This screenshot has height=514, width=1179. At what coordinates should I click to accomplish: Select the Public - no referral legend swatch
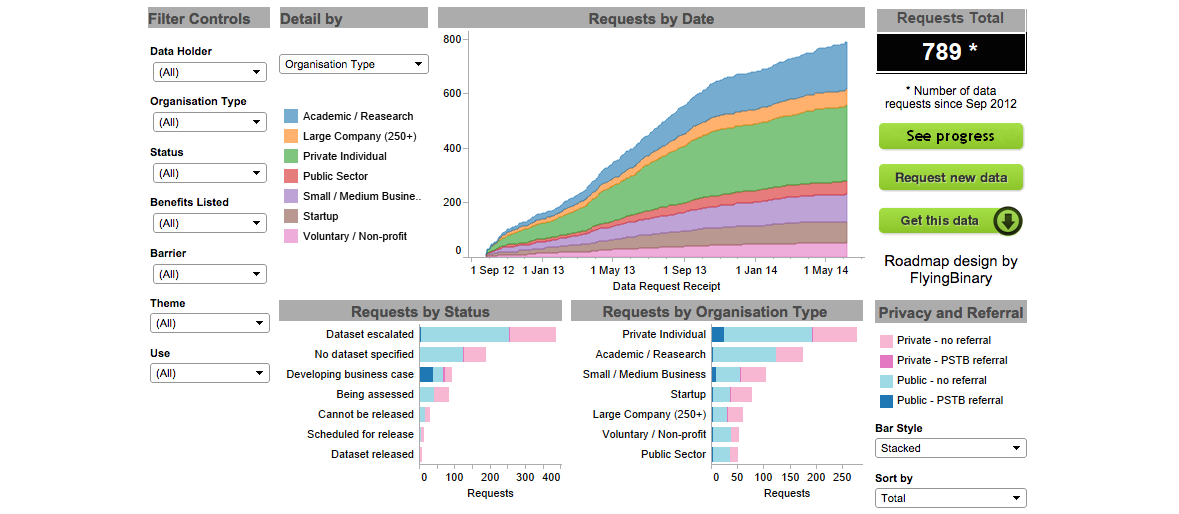point(886,380)
